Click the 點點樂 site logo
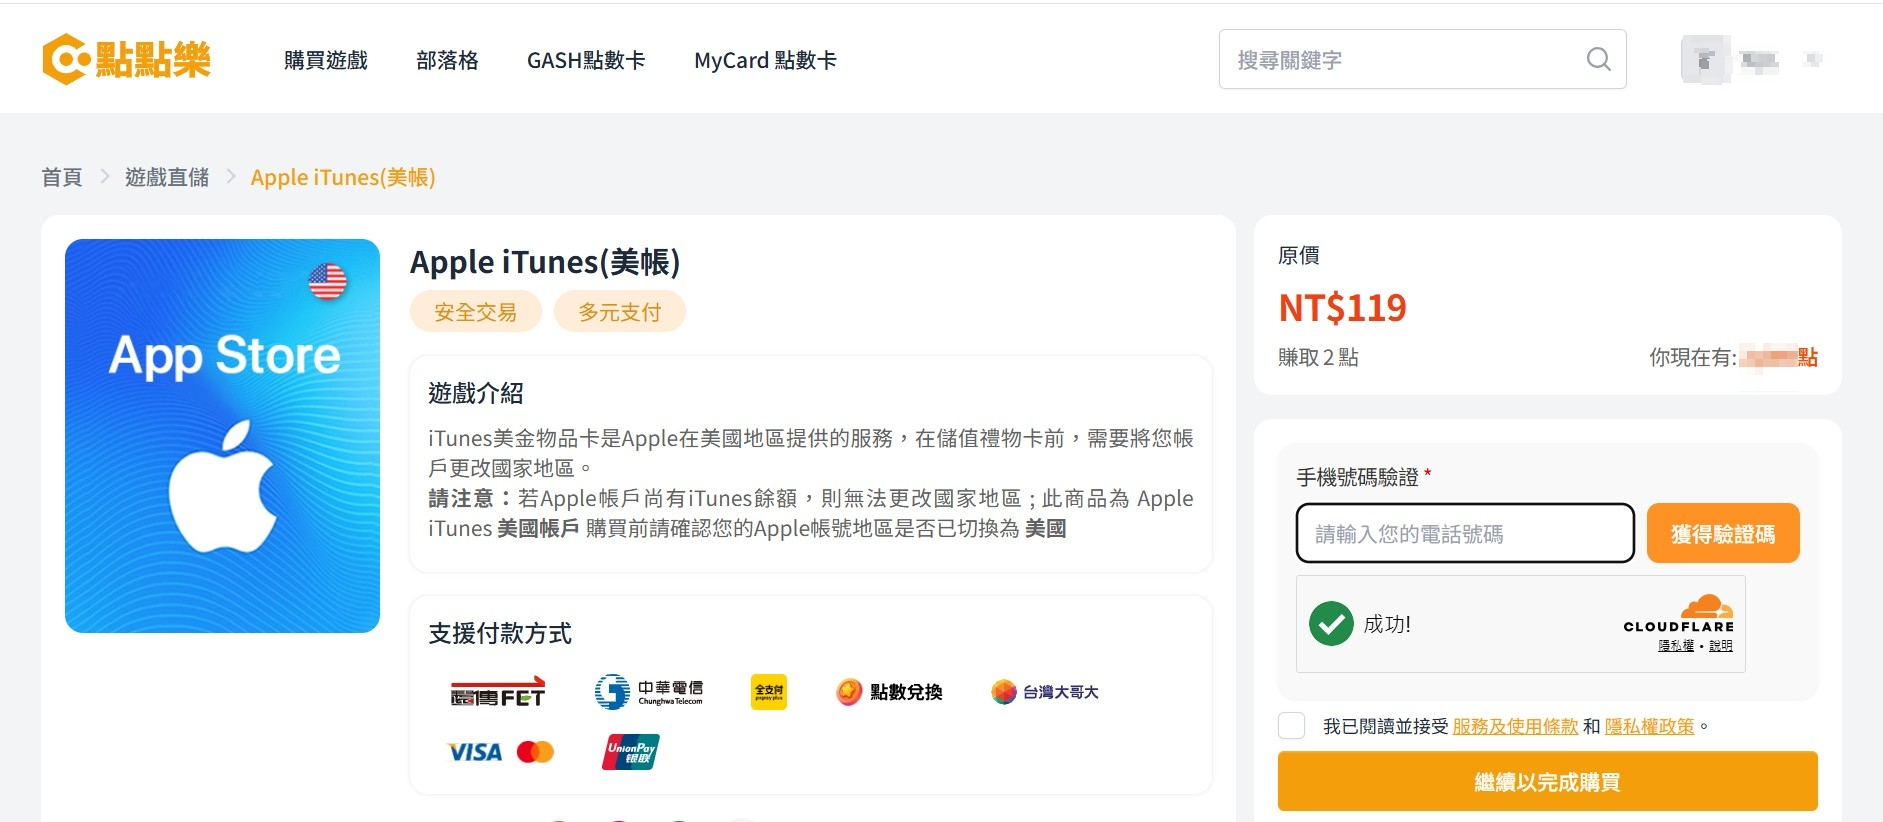The image size is (1883, 822). click(x=126, y=59)
